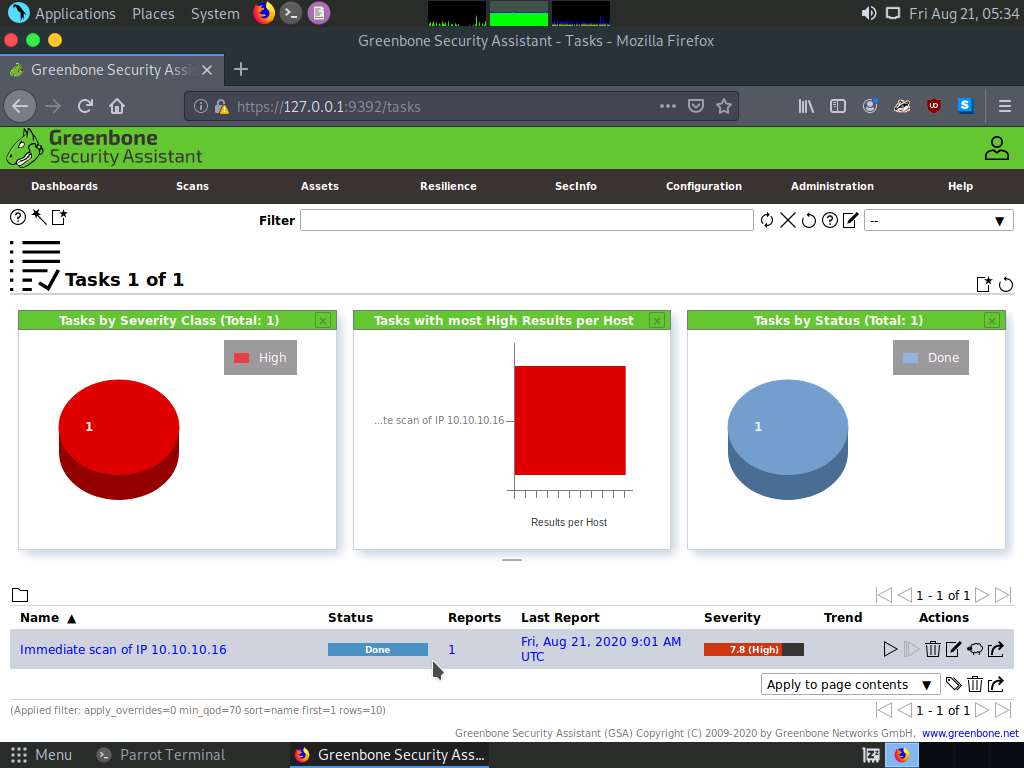
Task: Go to first page below table
Action: [884, 710]
